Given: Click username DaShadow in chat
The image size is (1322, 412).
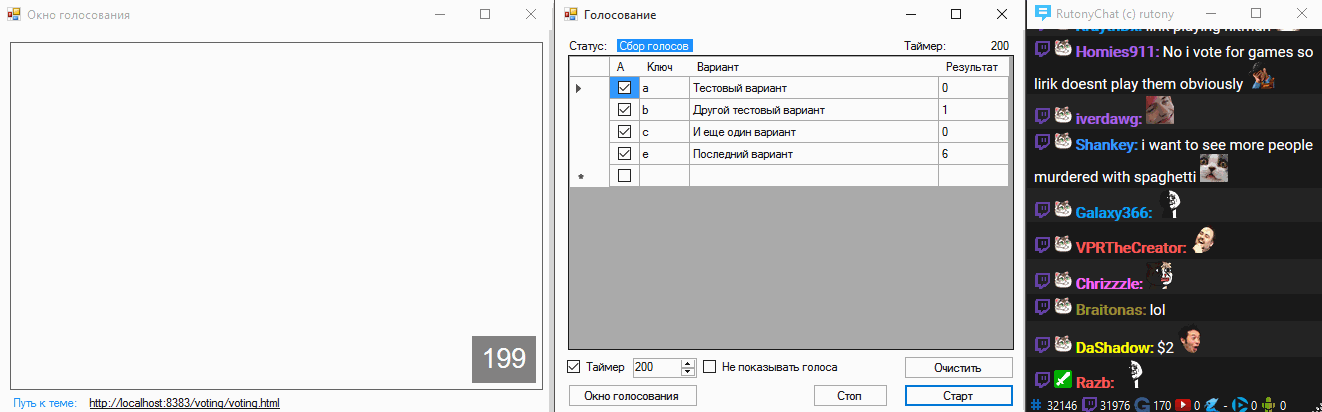Looking at the screenshot, I should pos(1113,347).
